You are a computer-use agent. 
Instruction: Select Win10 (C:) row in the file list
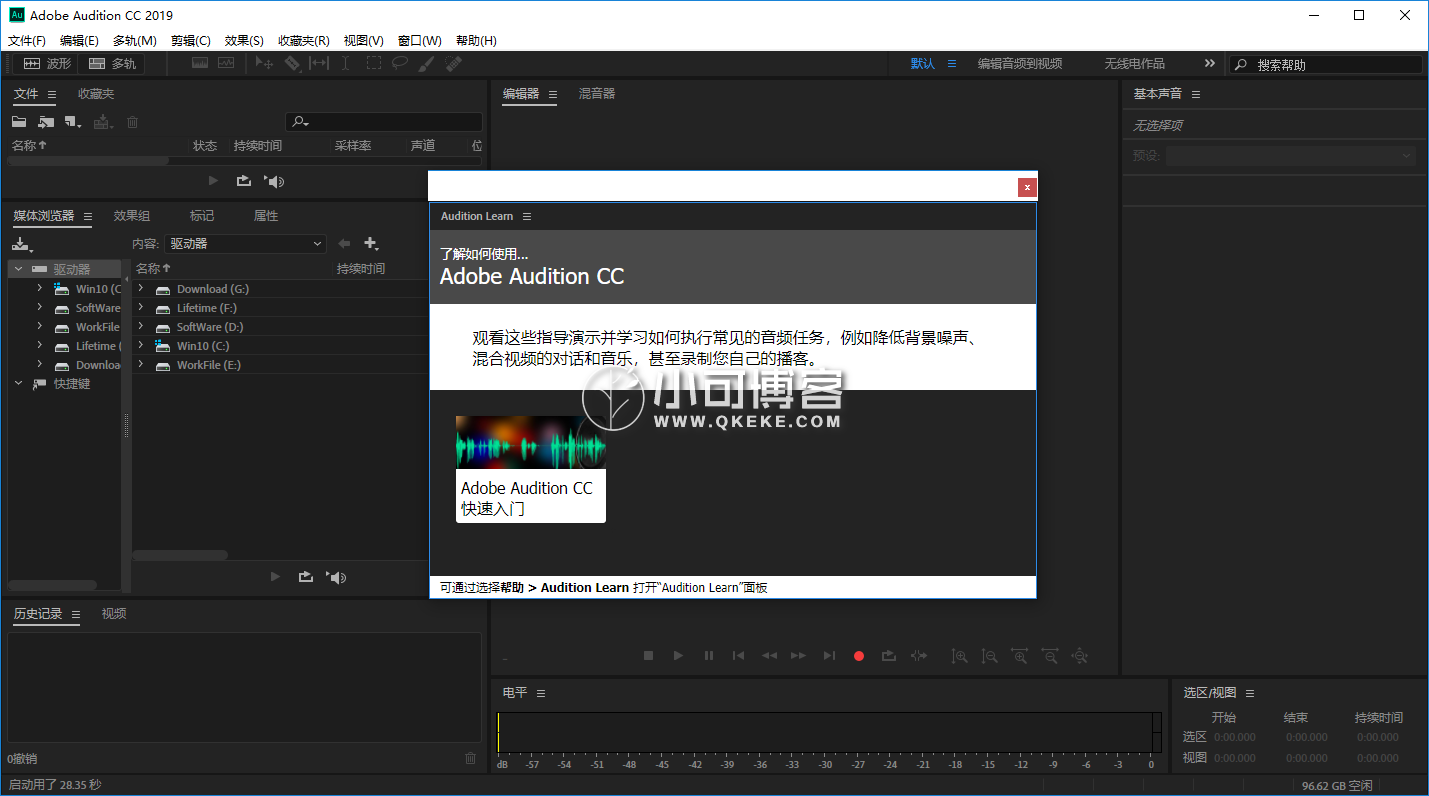coord(280,346)
